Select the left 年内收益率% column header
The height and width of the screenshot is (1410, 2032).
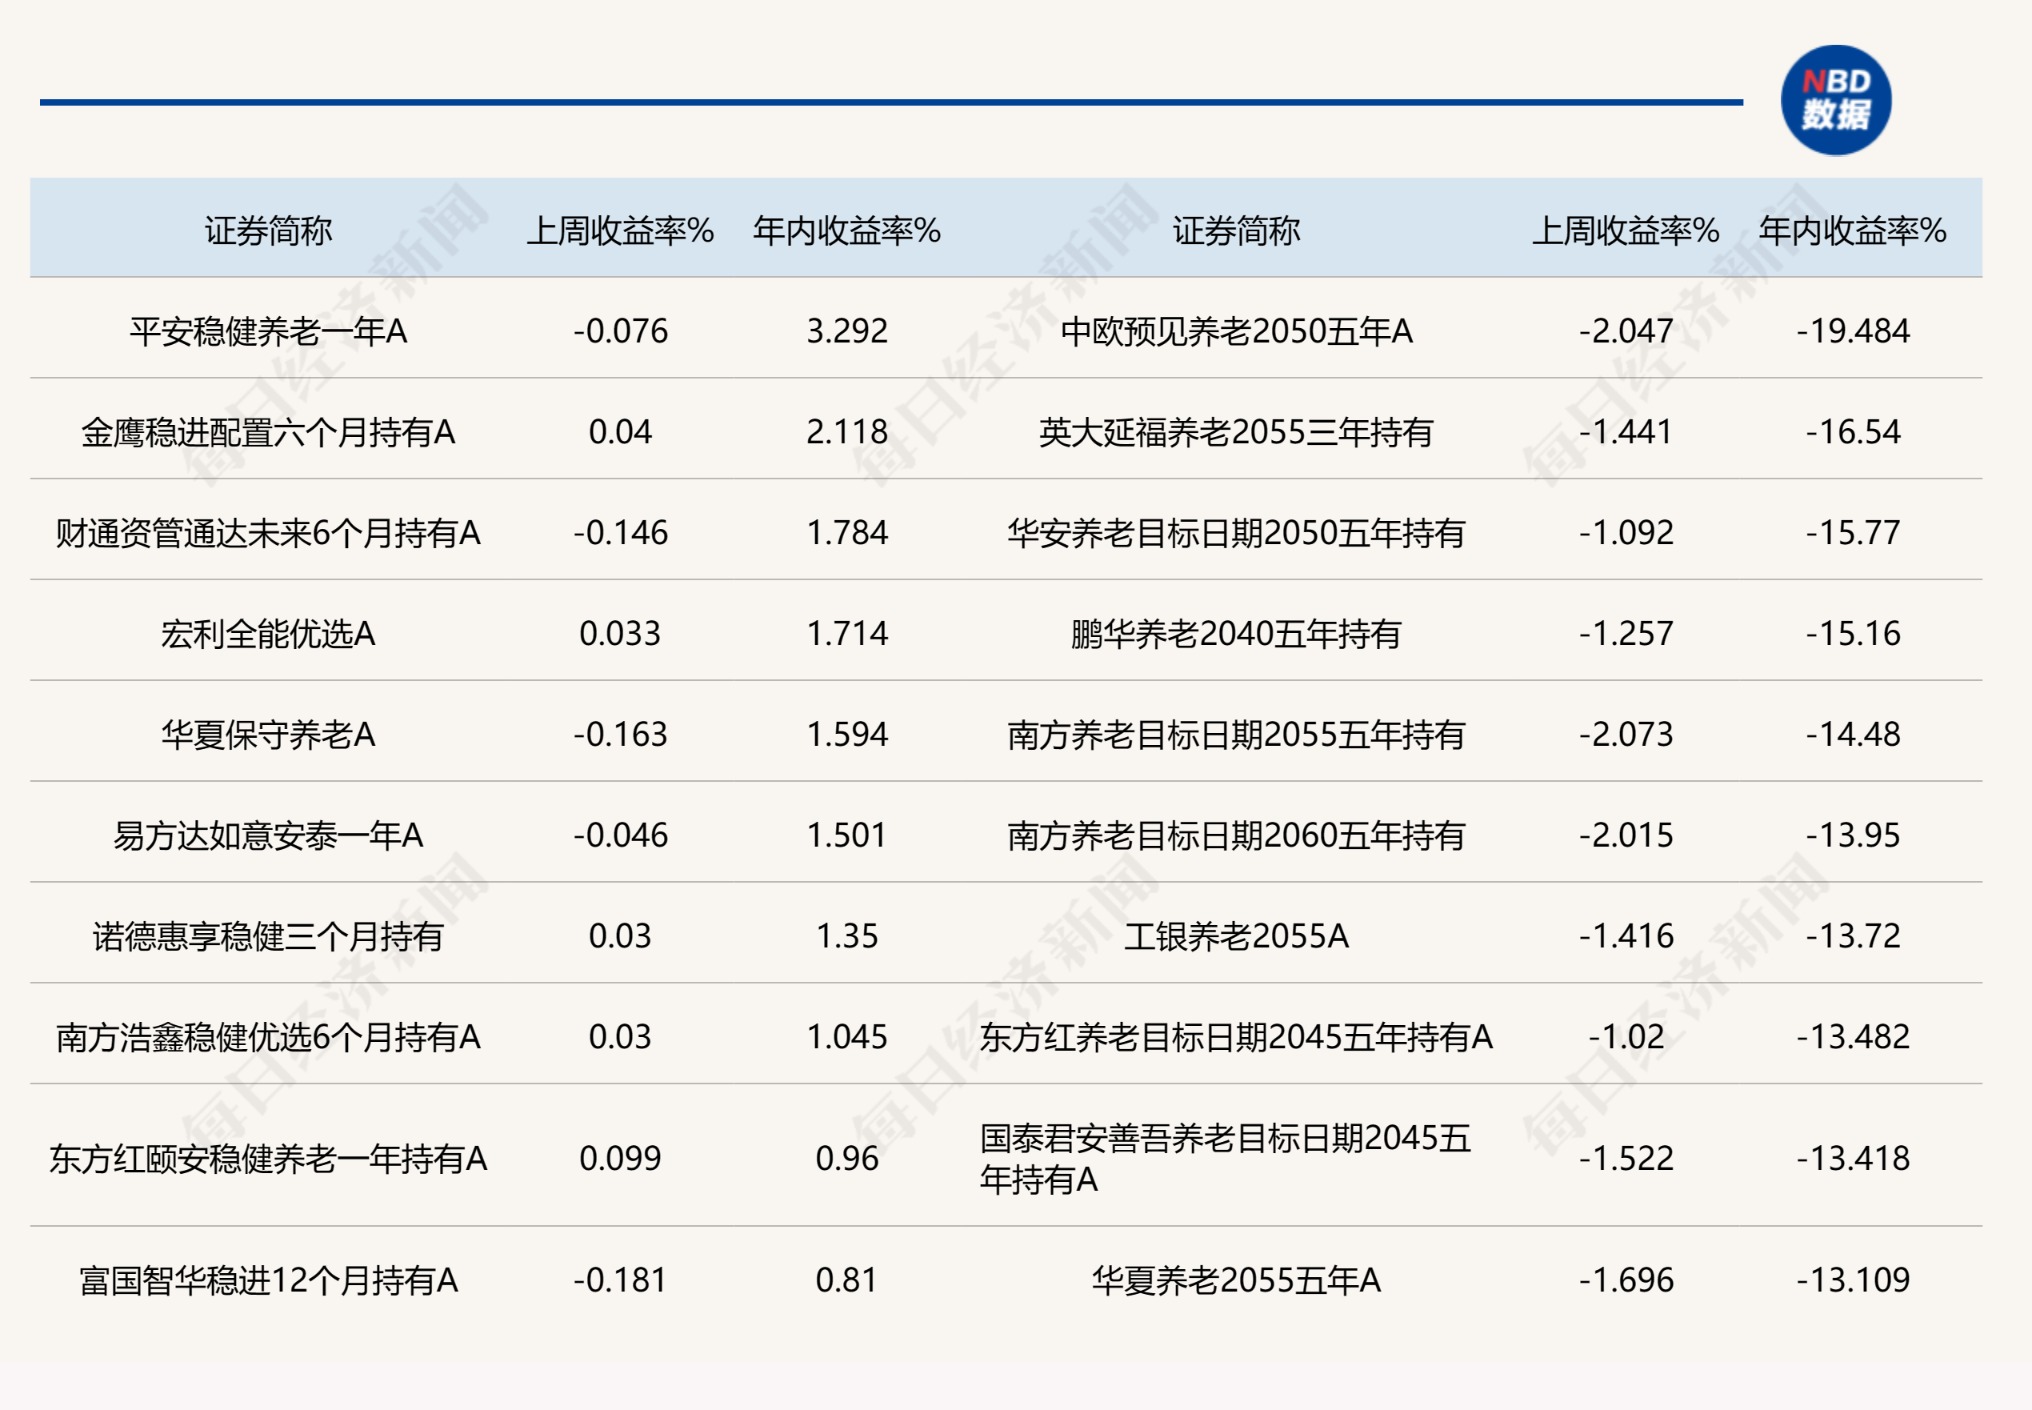click(x=848, y=228)
